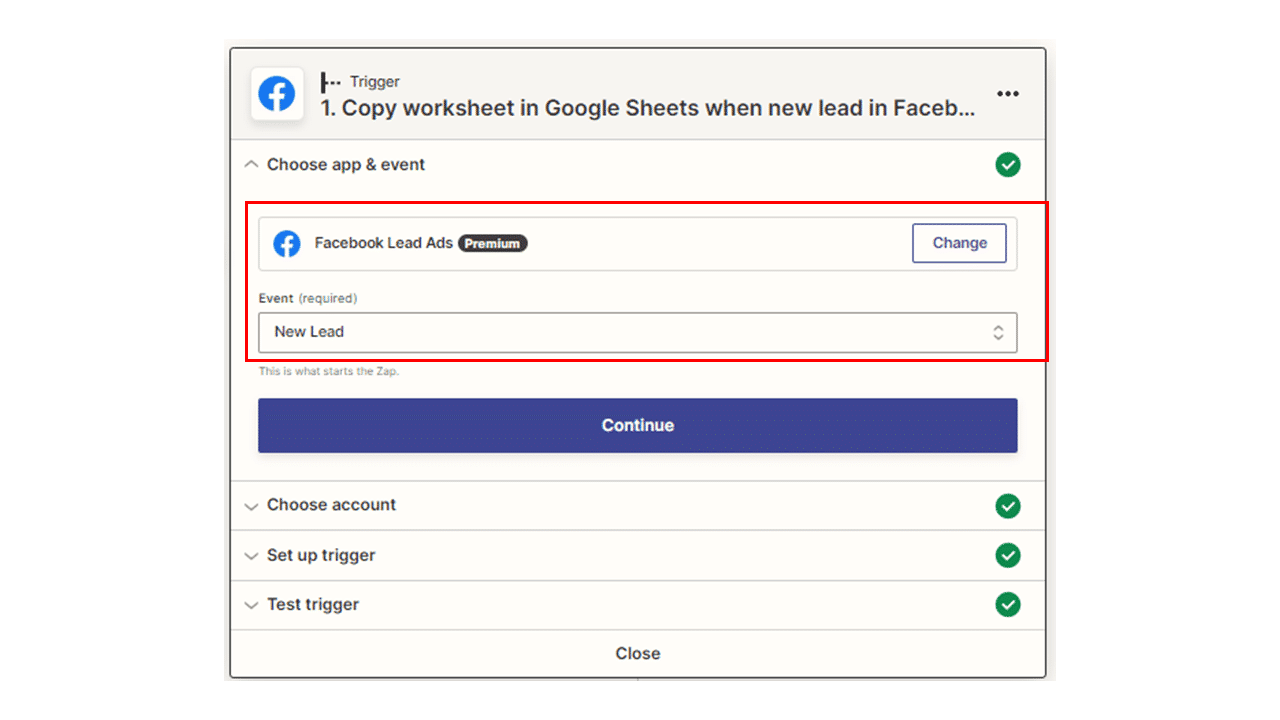
Task: Click the Zap title "1. Copy worksheet in Google Sheets…"
Action: (x=648, y=108)
